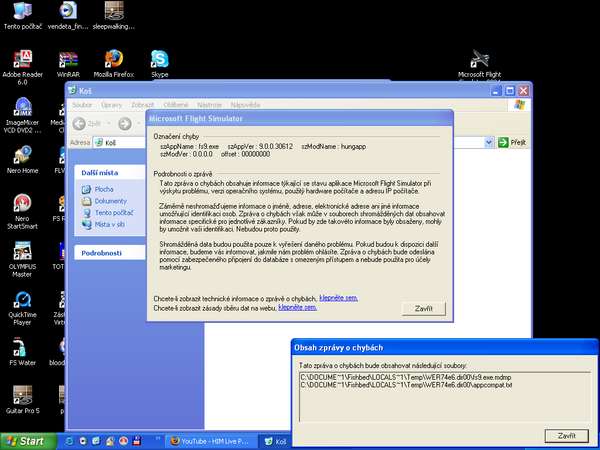Launch Nero Home from the desktop
The height and width of the screenshot is (450, 600).
tap(22, 160)
